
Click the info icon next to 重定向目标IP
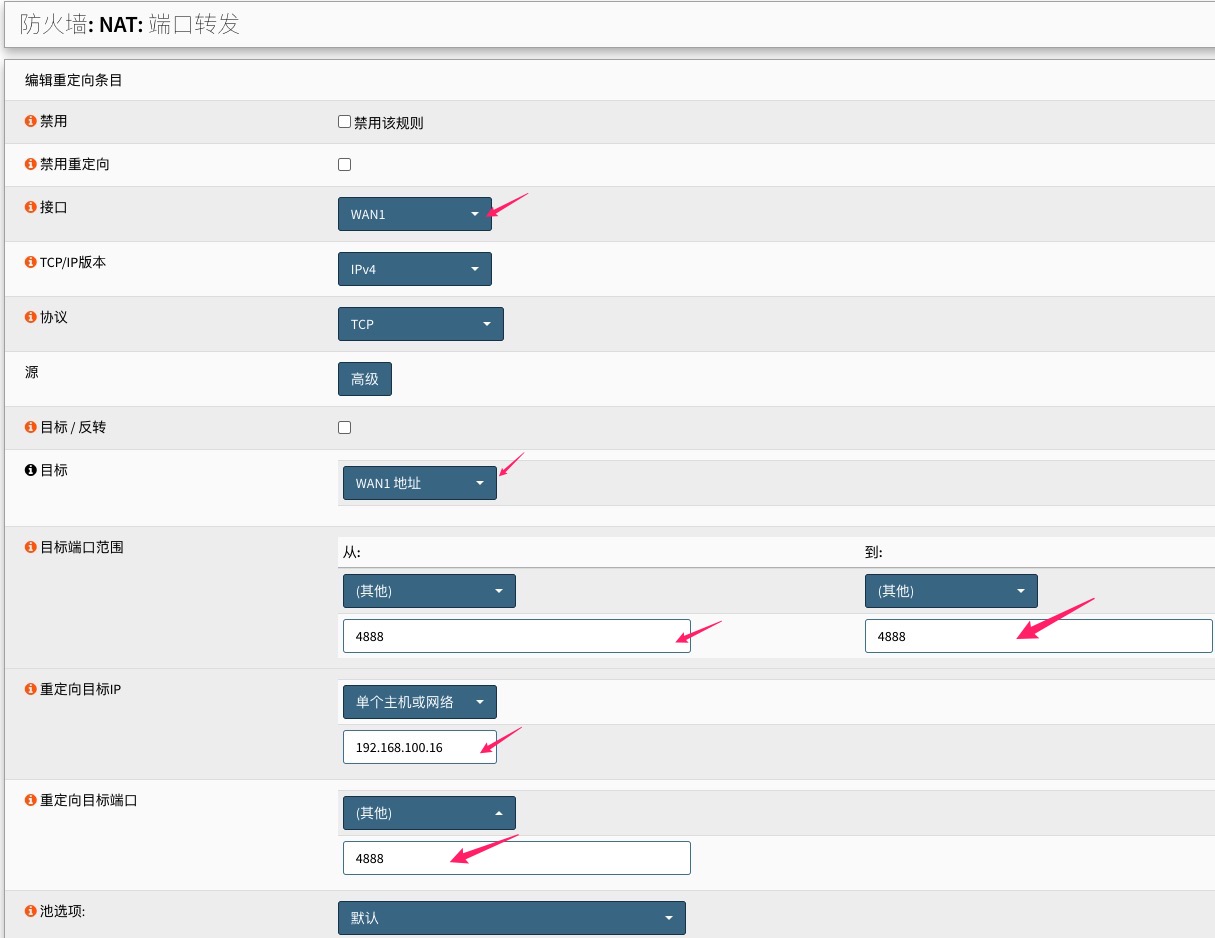coord(31,690)
